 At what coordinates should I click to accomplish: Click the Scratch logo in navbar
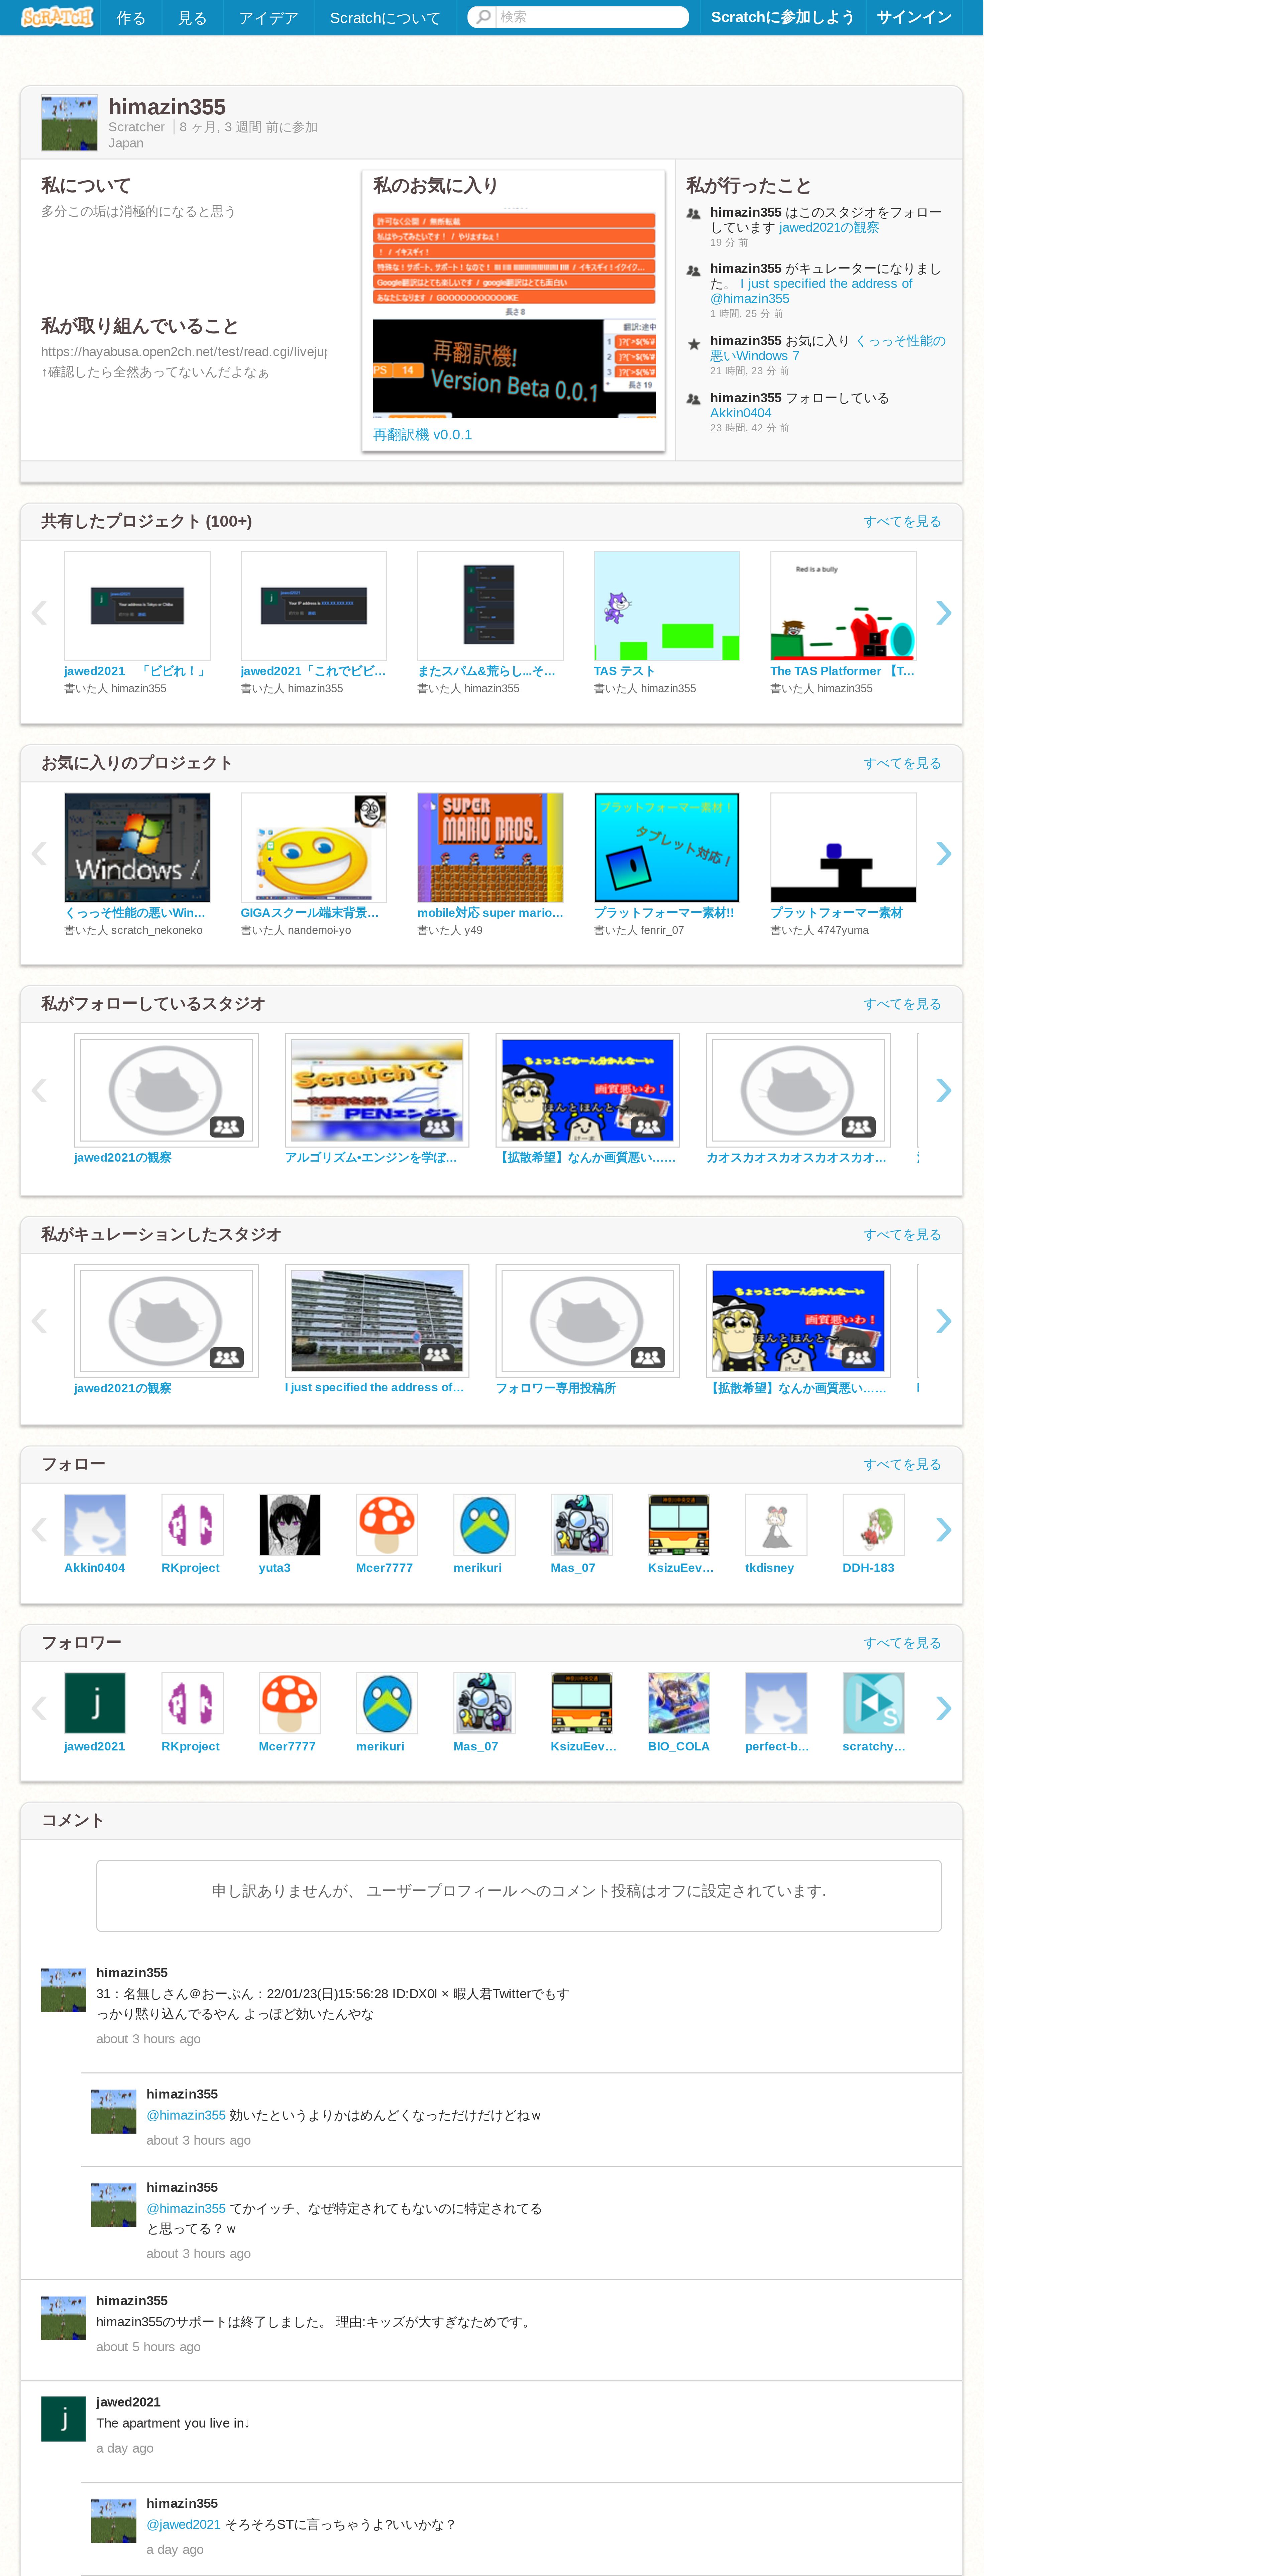tap(57, 17)
